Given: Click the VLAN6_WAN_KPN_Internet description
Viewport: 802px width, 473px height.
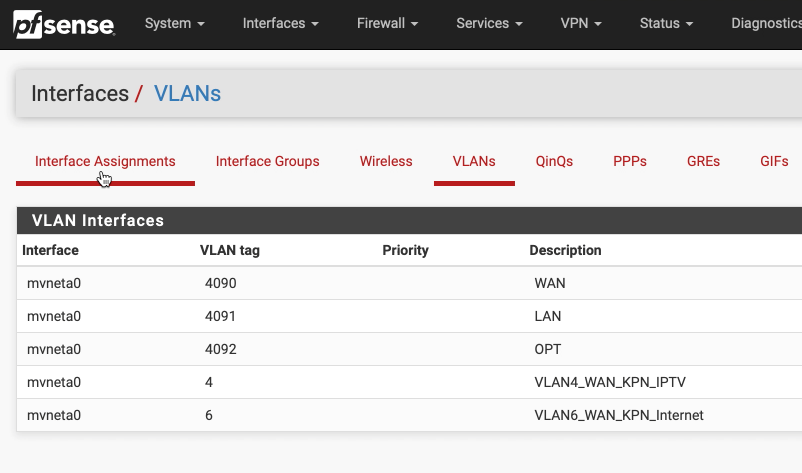Looking at the screenshot, I should pos(619,415).
